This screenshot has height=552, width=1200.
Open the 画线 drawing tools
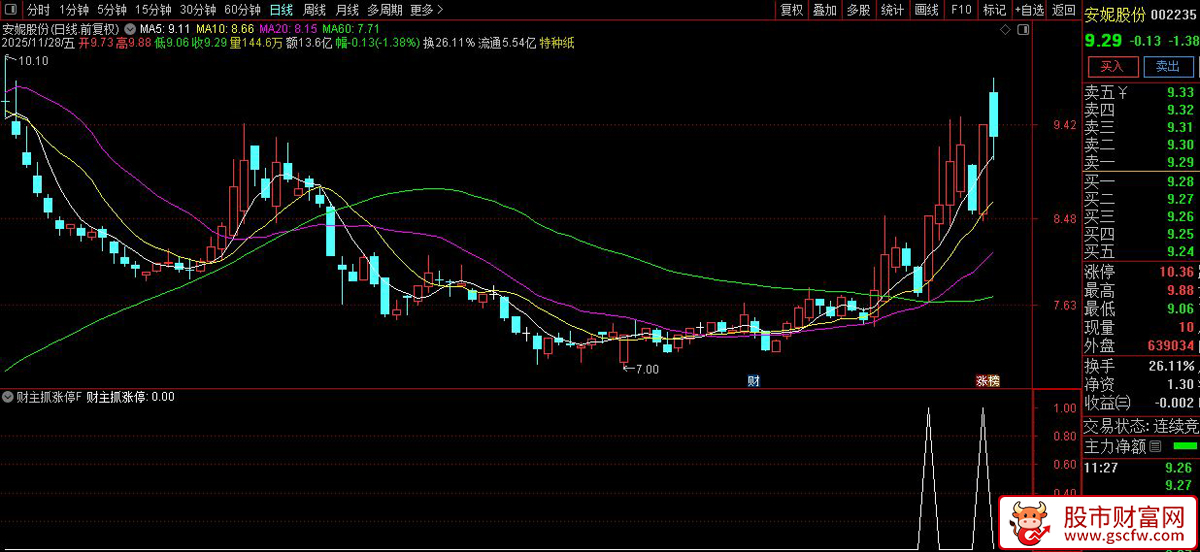pos(926,10)
